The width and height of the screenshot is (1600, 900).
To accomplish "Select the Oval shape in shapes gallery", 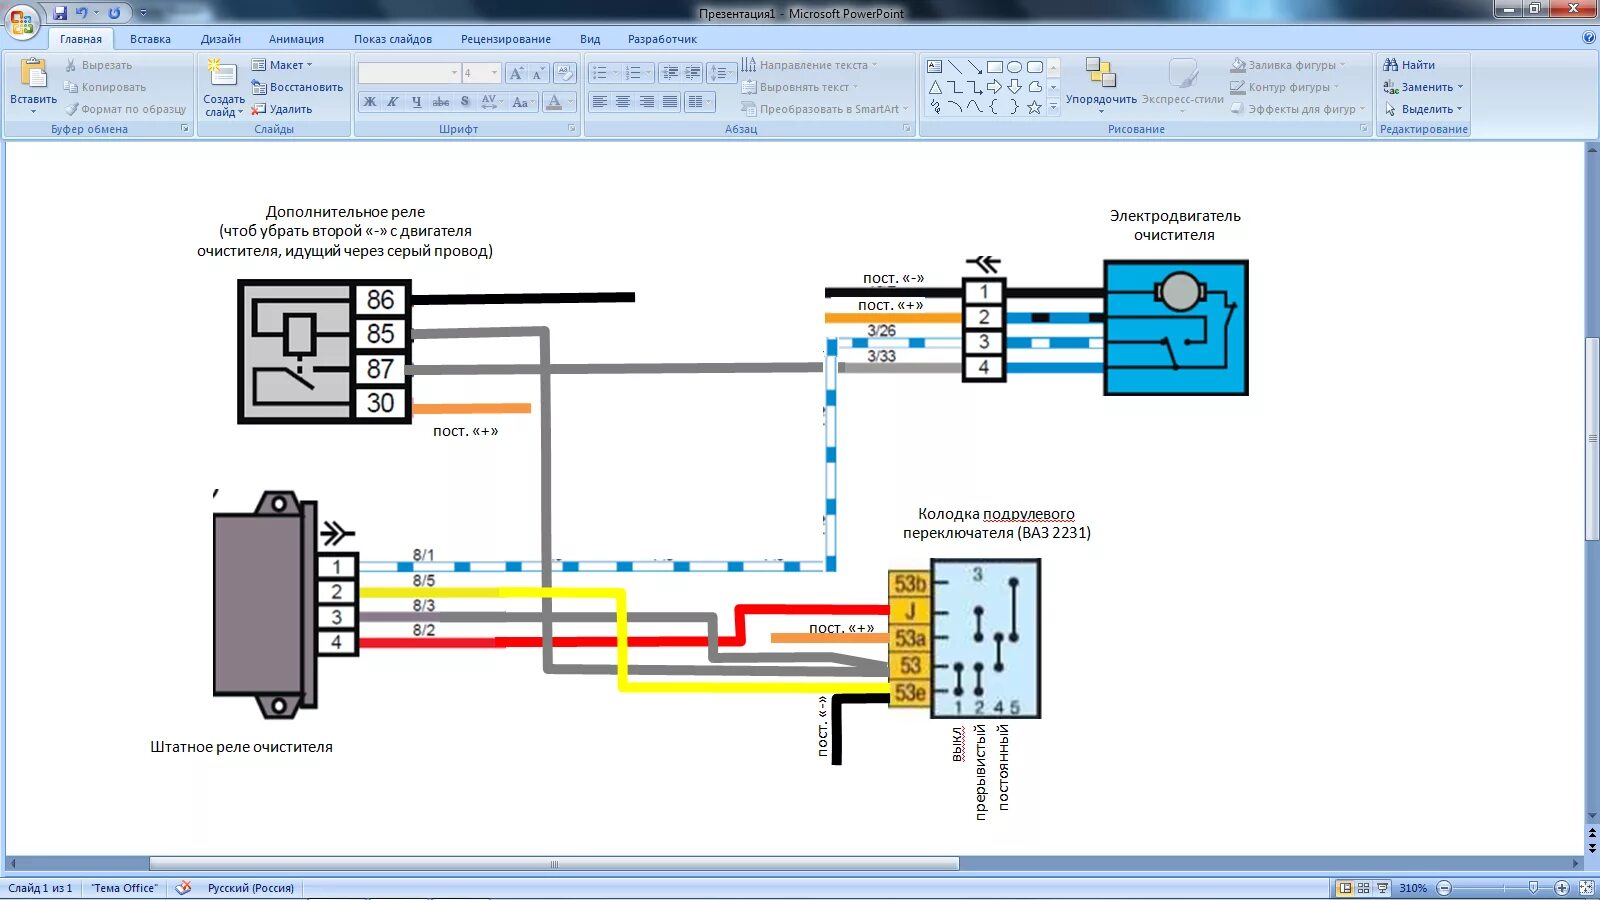I will pyautogui.click(x=1015, y=67).
